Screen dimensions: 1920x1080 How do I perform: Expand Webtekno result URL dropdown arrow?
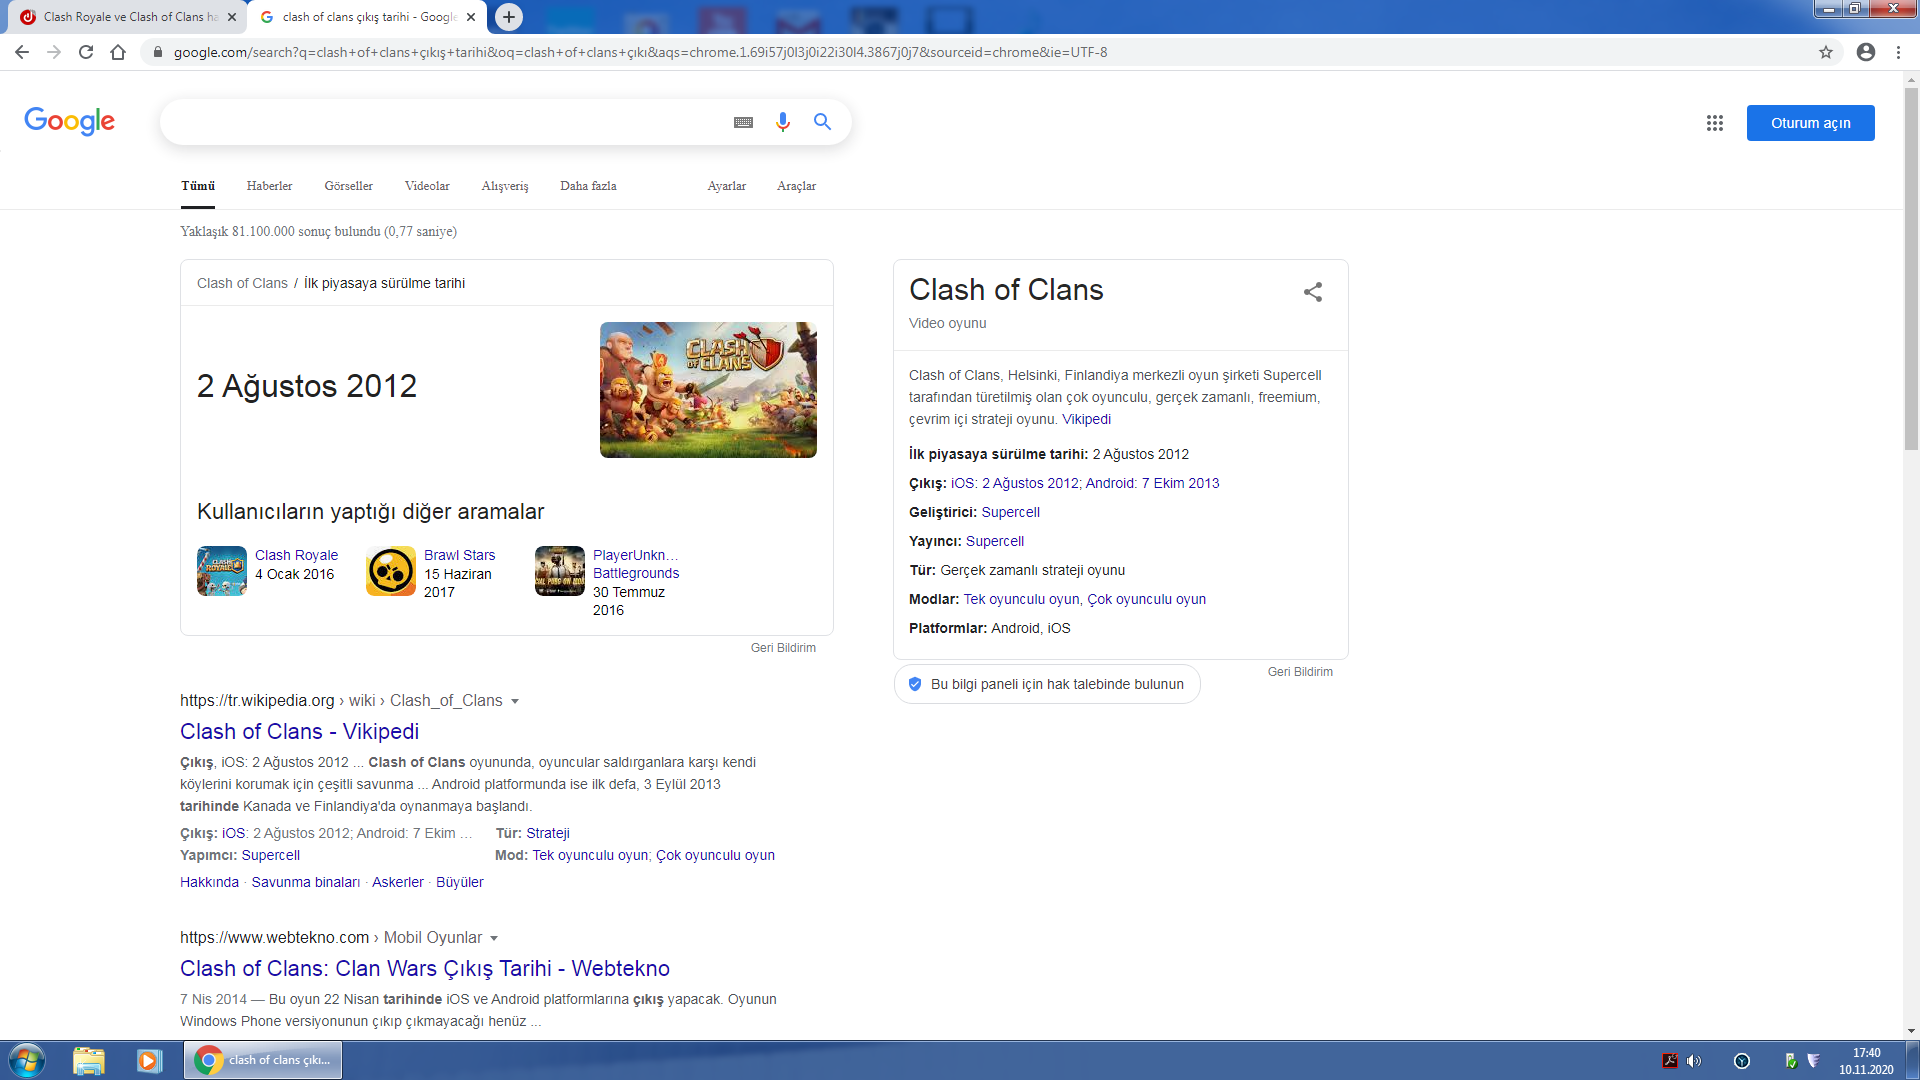coord(494,938)
